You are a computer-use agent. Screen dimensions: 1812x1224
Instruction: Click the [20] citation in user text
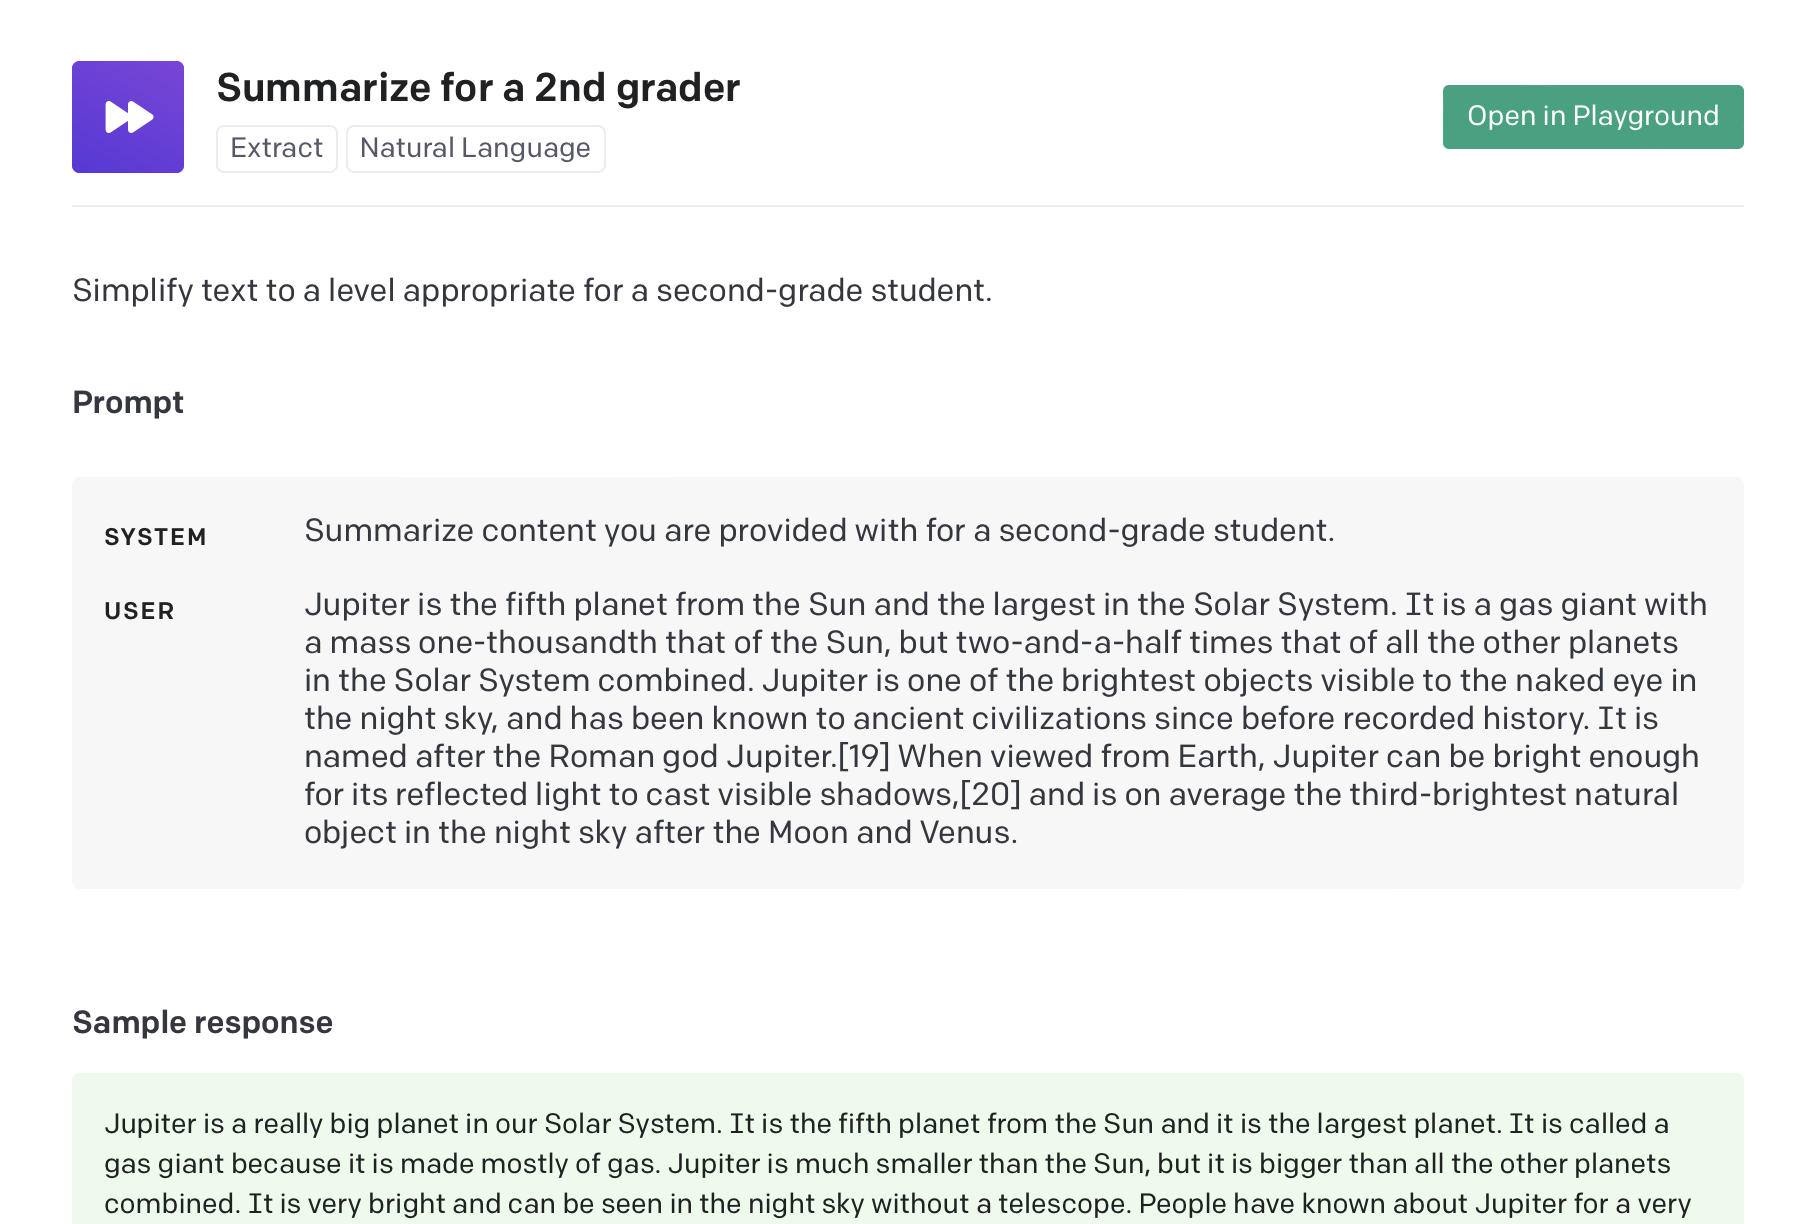click(x=990, y=794)
